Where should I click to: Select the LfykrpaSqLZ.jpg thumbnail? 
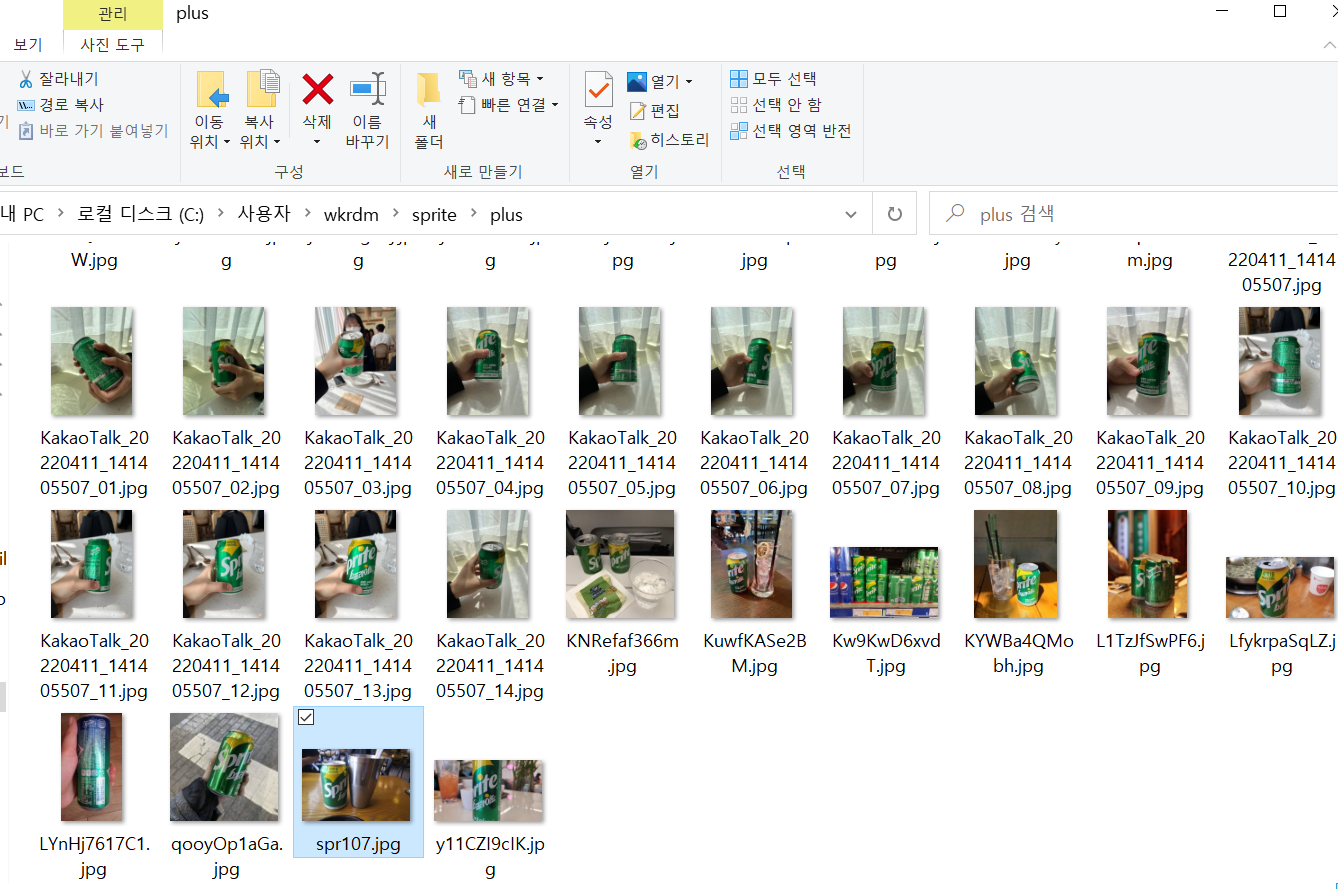tap(1280, 588)
